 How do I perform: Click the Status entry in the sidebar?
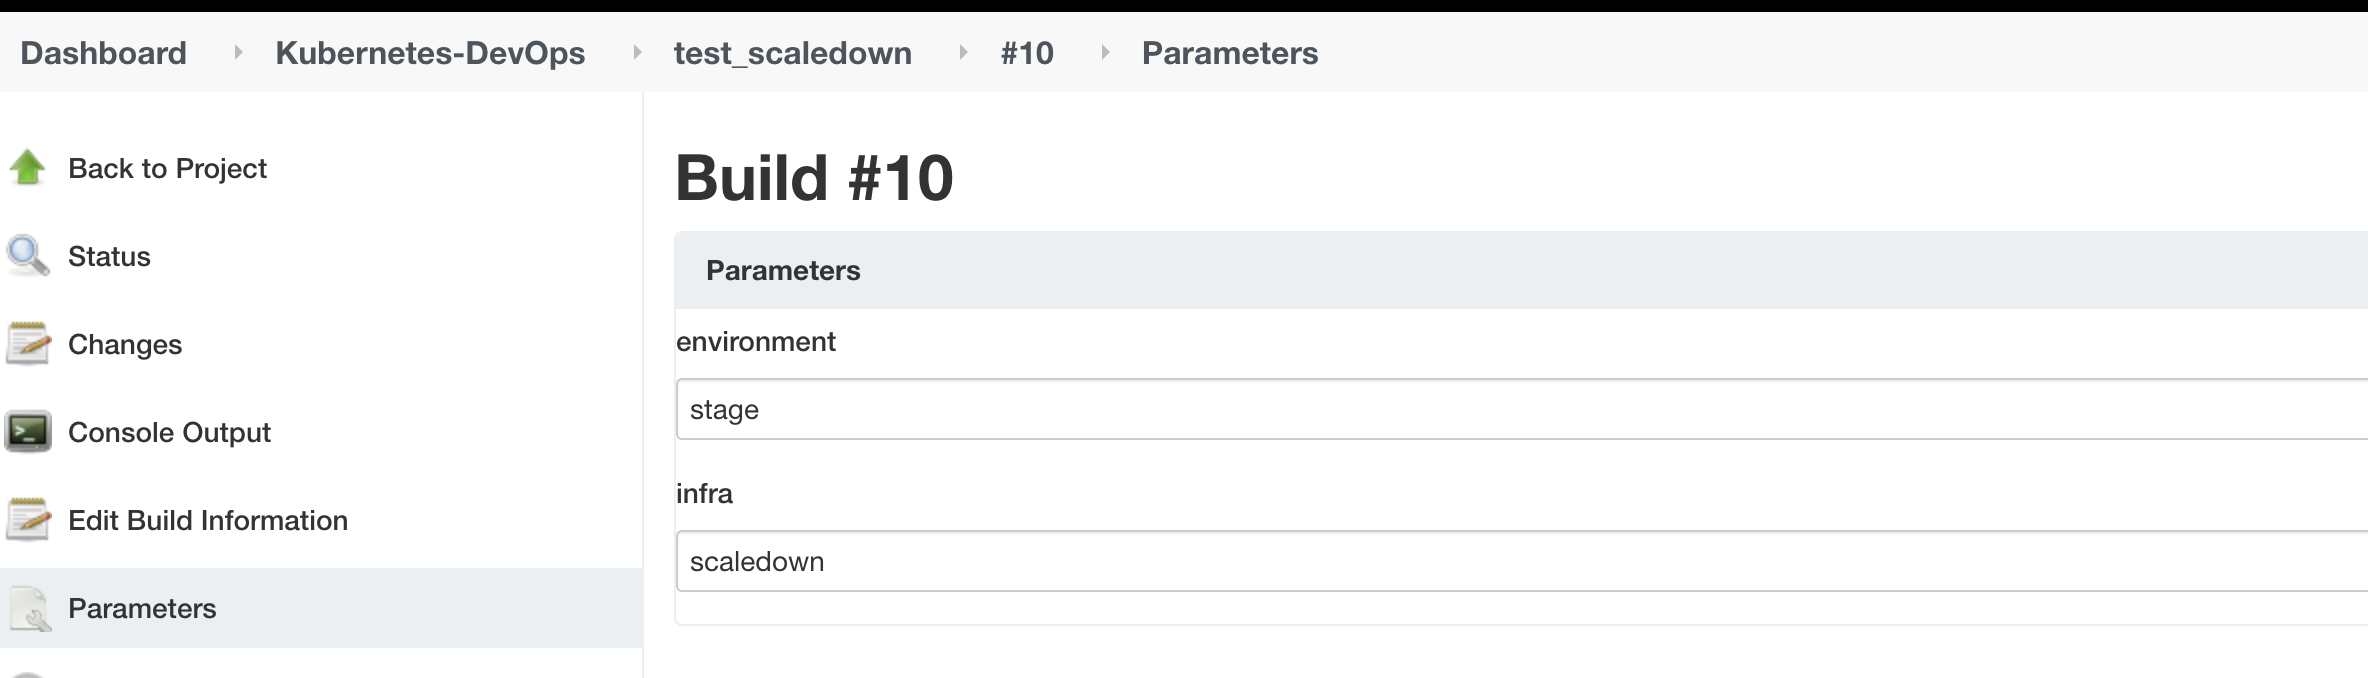tap(108, 255)
